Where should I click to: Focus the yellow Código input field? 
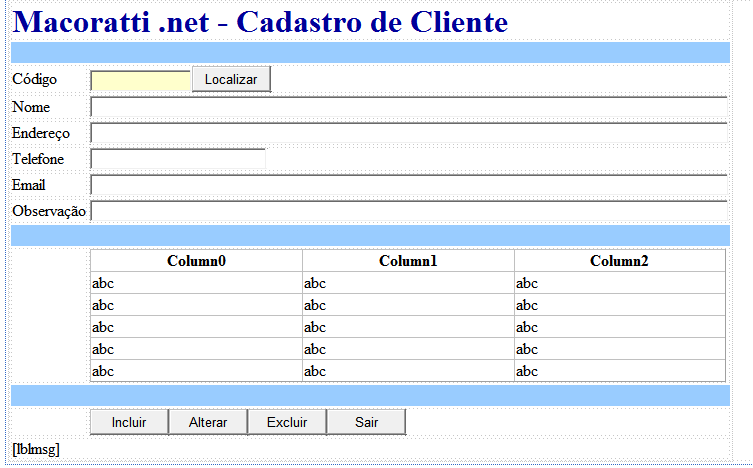click(141, 81)
